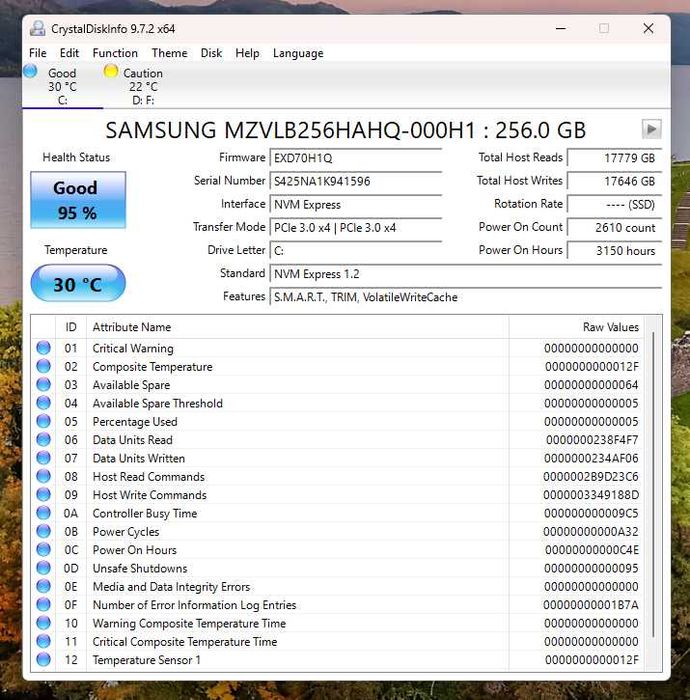Select the Critical Warning attribute name
This screenshot has height=700, width=690.
tap(133, 348)
